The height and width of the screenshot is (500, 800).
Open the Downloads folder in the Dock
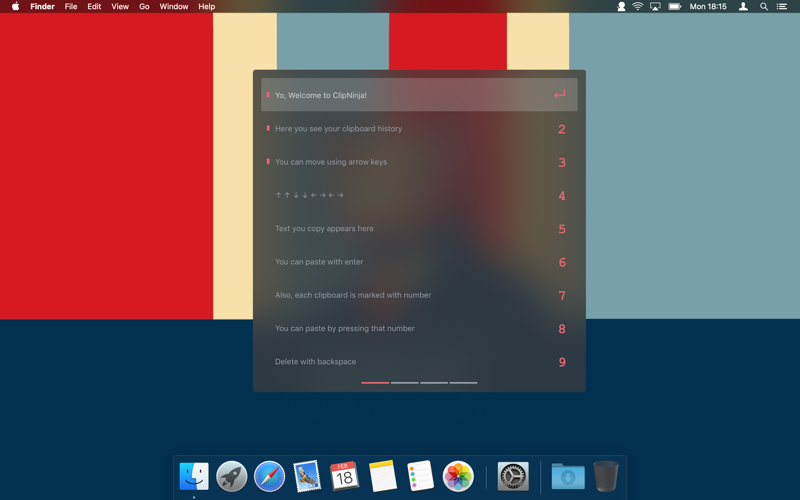[x=568, y=476]
